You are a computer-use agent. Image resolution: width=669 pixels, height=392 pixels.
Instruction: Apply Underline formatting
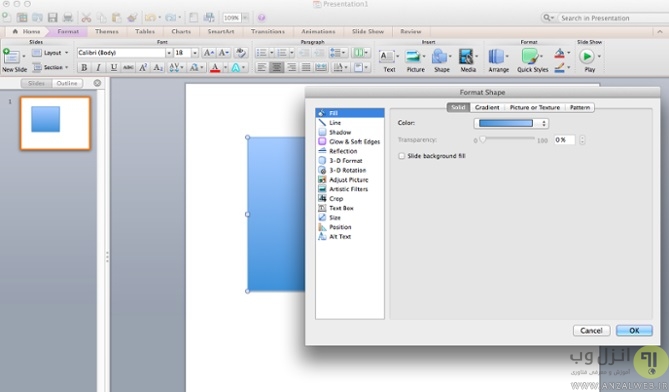point(113,67)
